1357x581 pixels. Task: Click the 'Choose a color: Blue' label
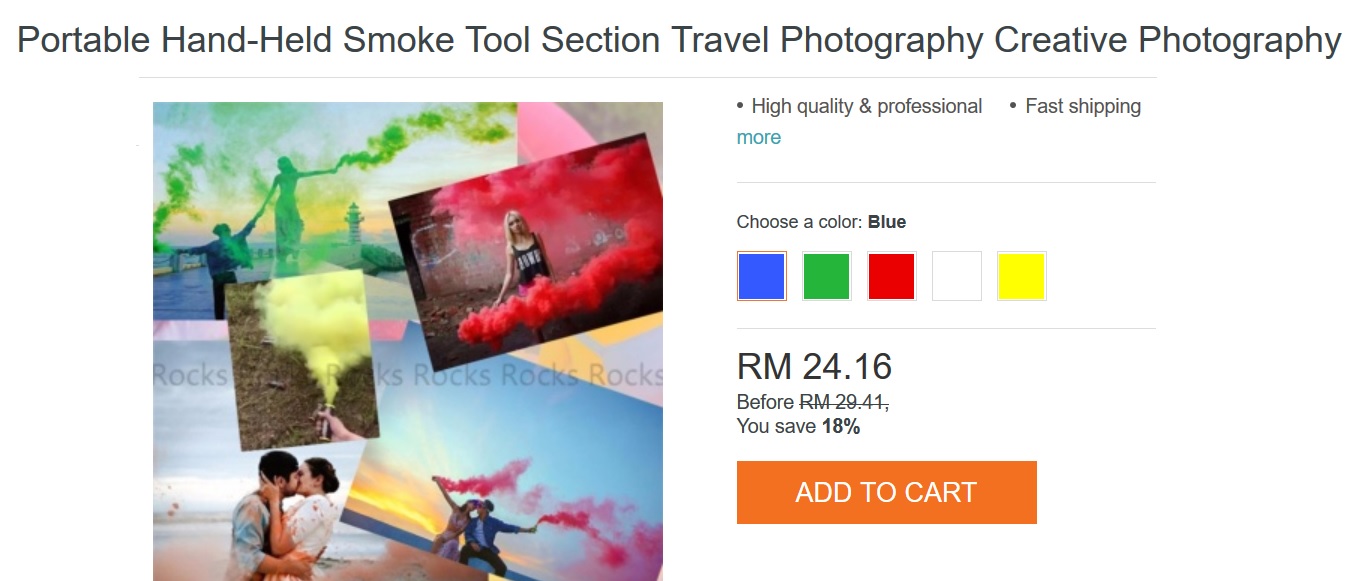click(x=821, y=222)
